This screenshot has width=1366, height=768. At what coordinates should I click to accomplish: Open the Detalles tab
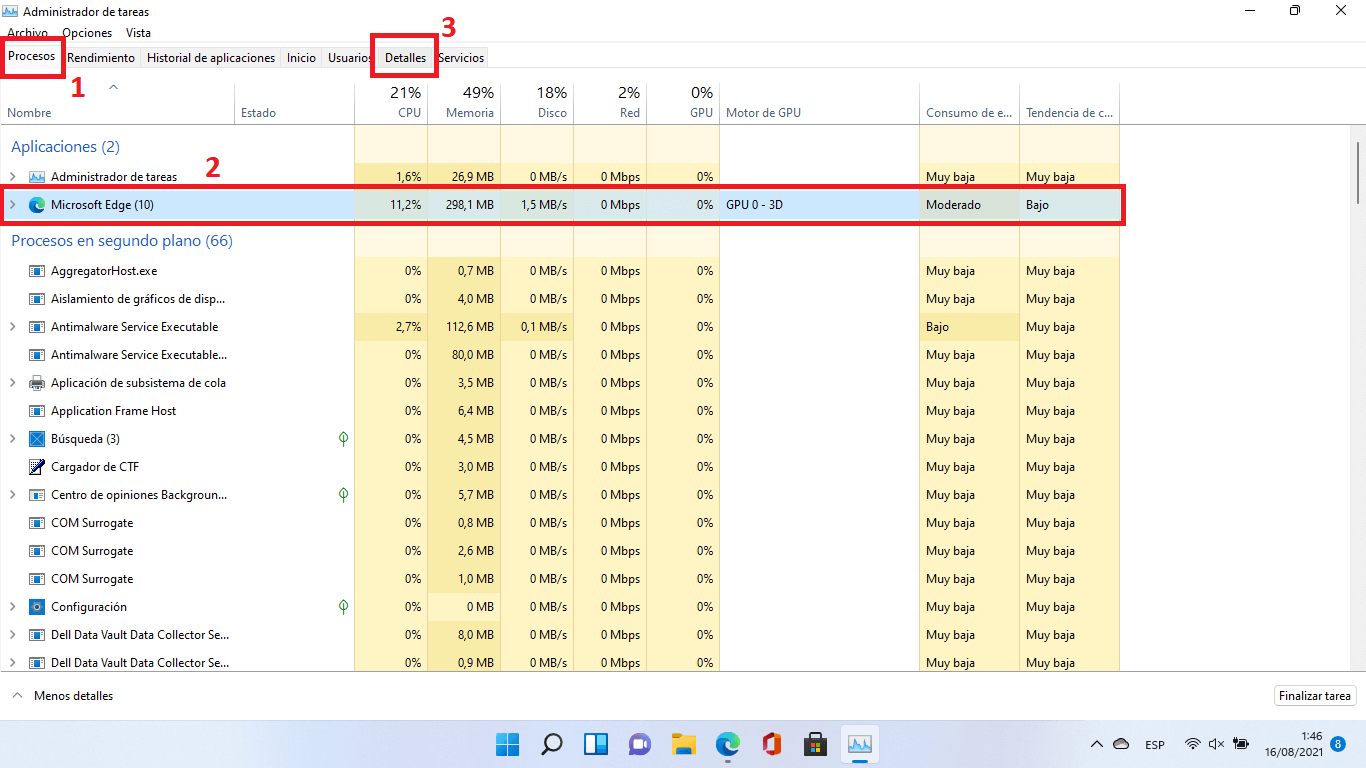pos(404,57)
